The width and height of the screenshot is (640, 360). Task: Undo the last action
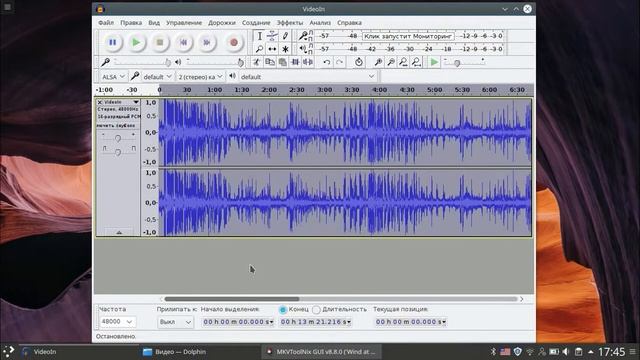pyautogui.click(x=327, y=62)
